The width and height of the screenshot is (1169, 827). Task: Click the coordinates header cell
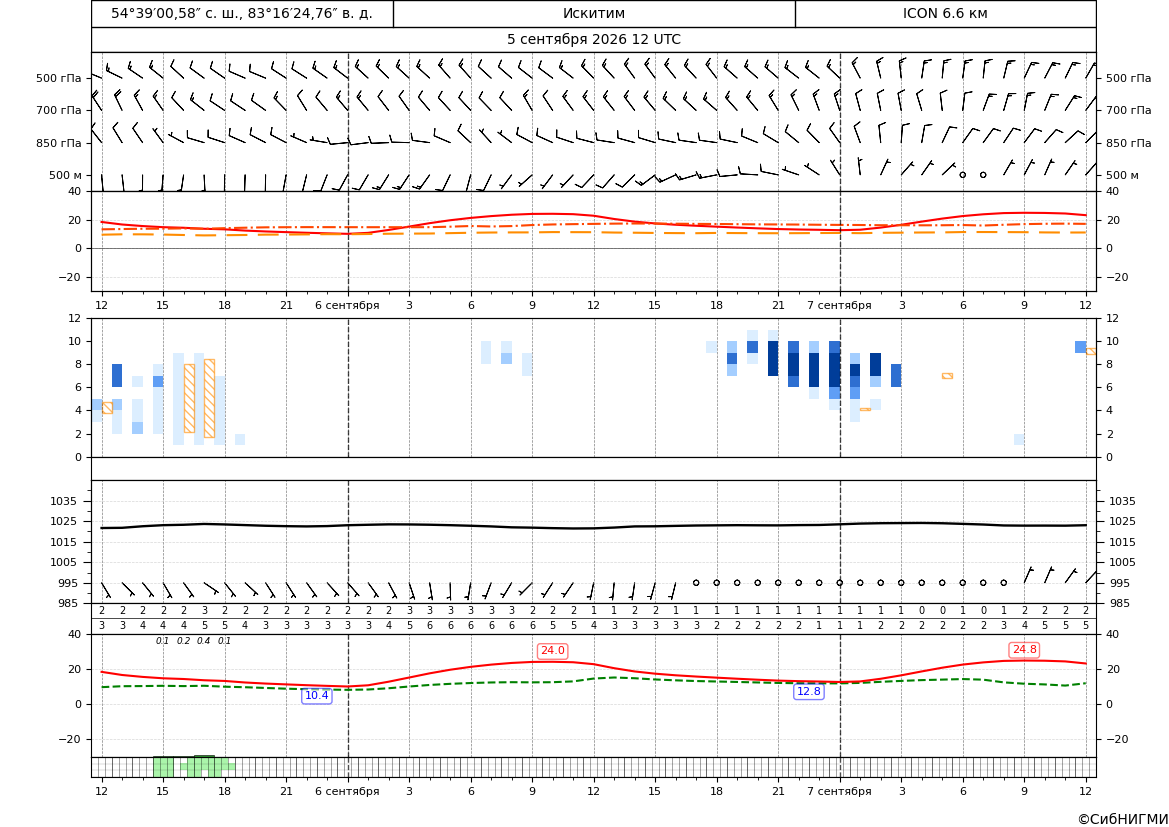[242, 13]
